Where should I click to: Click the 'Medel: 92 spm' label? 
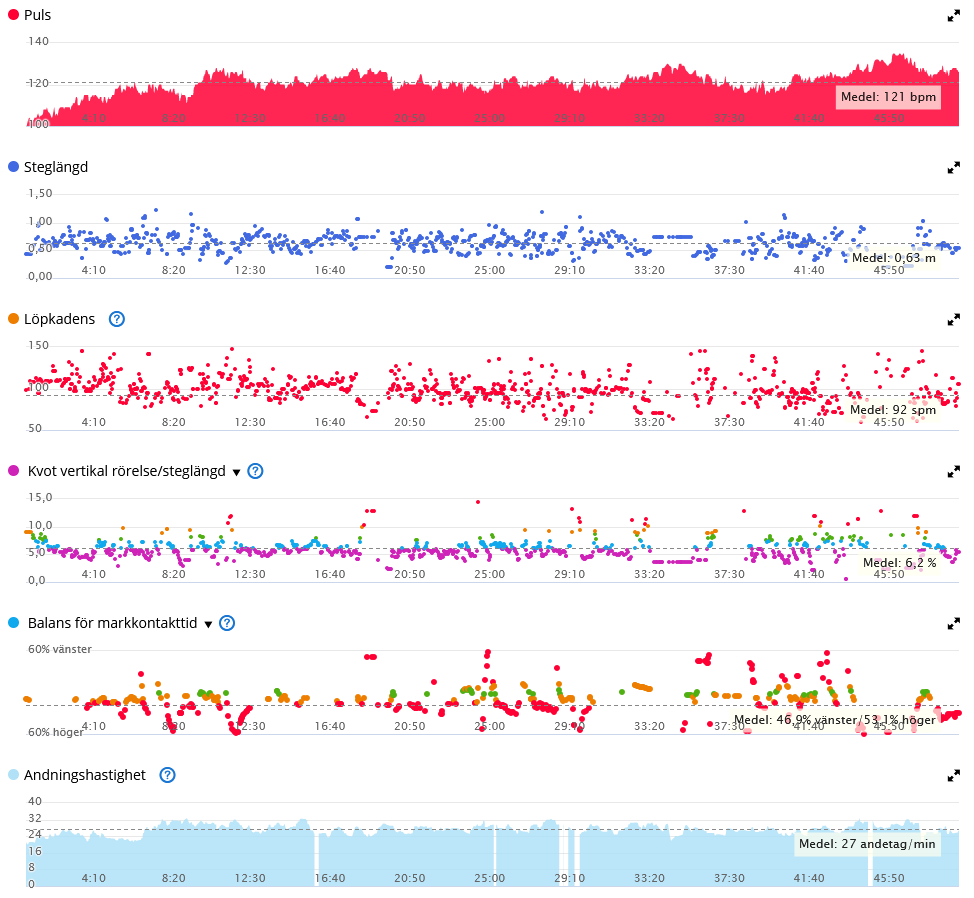(x=893, y=410)
